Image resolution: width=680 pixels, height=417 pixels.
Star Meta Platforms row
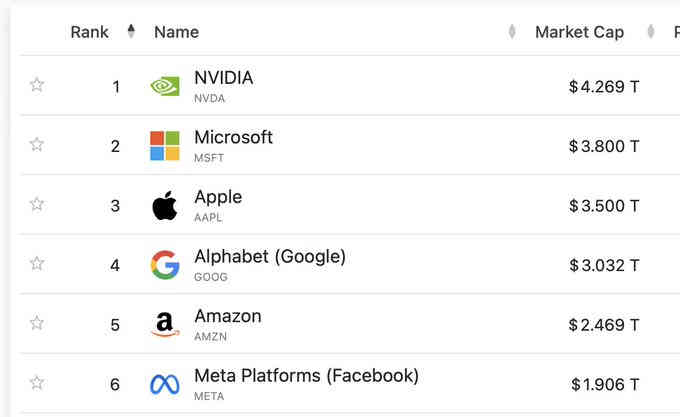click(x=37, y=382)
